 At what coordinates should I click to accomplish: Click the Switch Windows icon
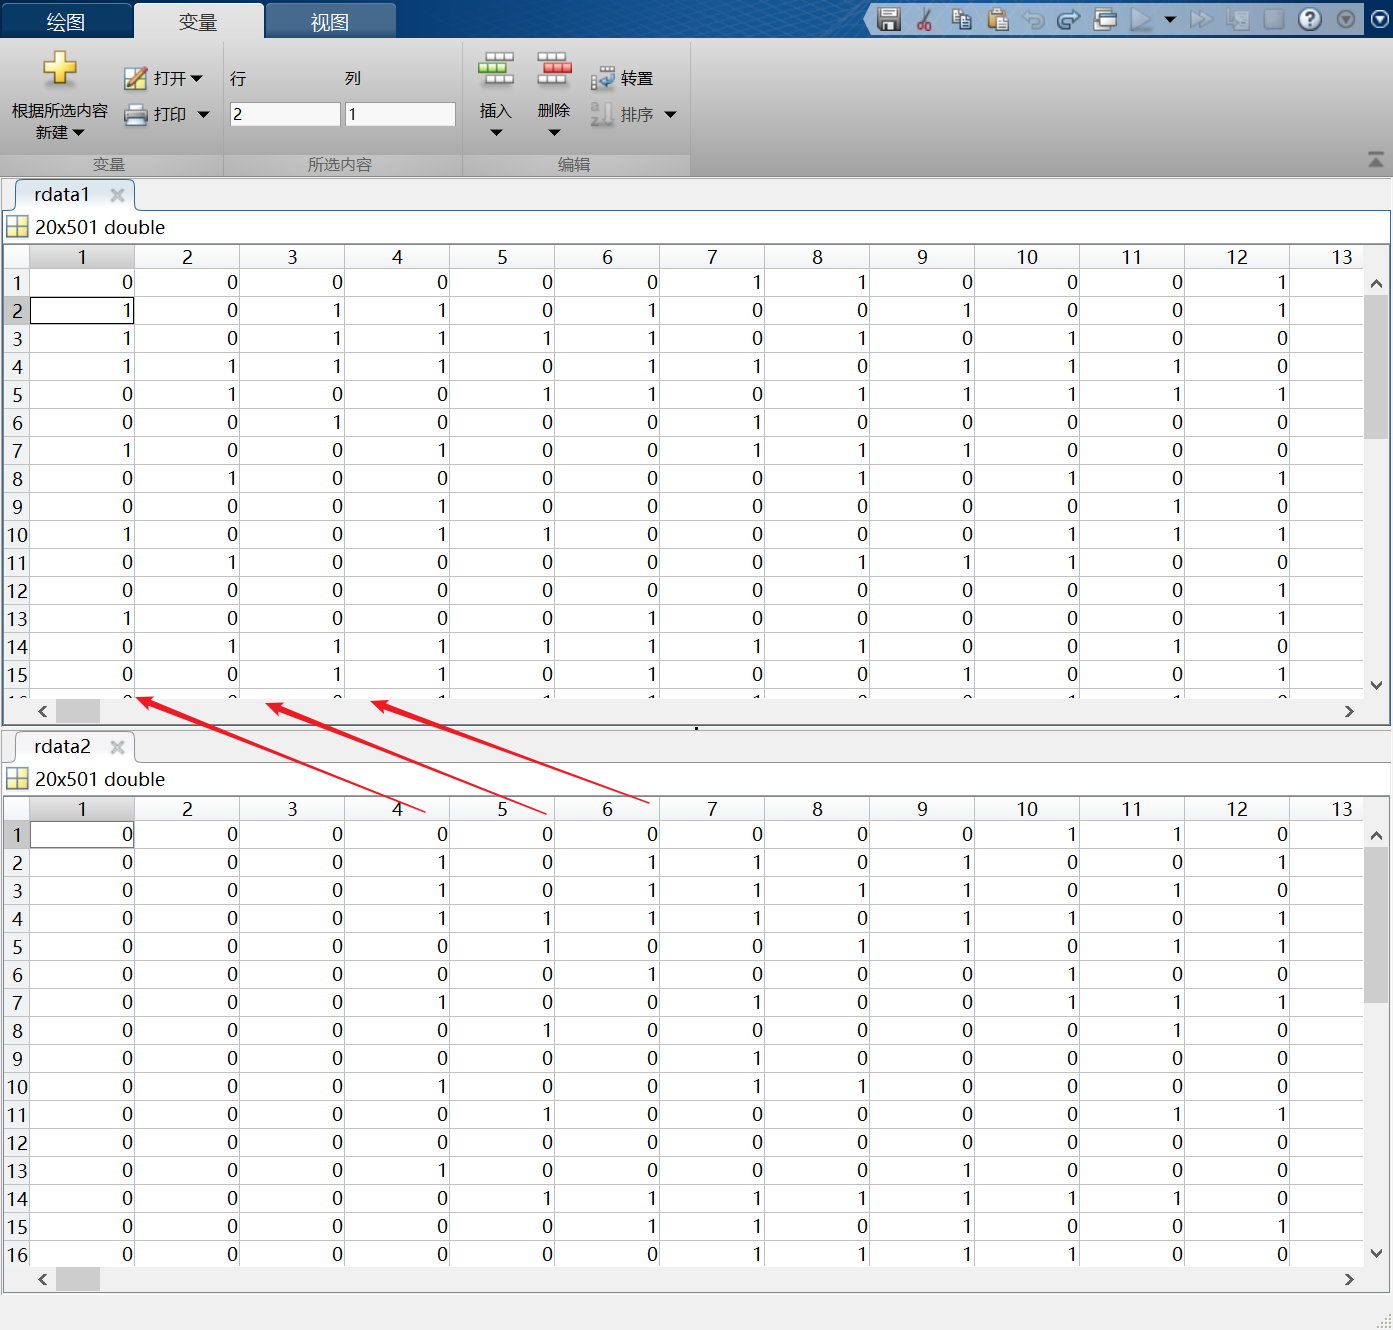(1105, 19)
